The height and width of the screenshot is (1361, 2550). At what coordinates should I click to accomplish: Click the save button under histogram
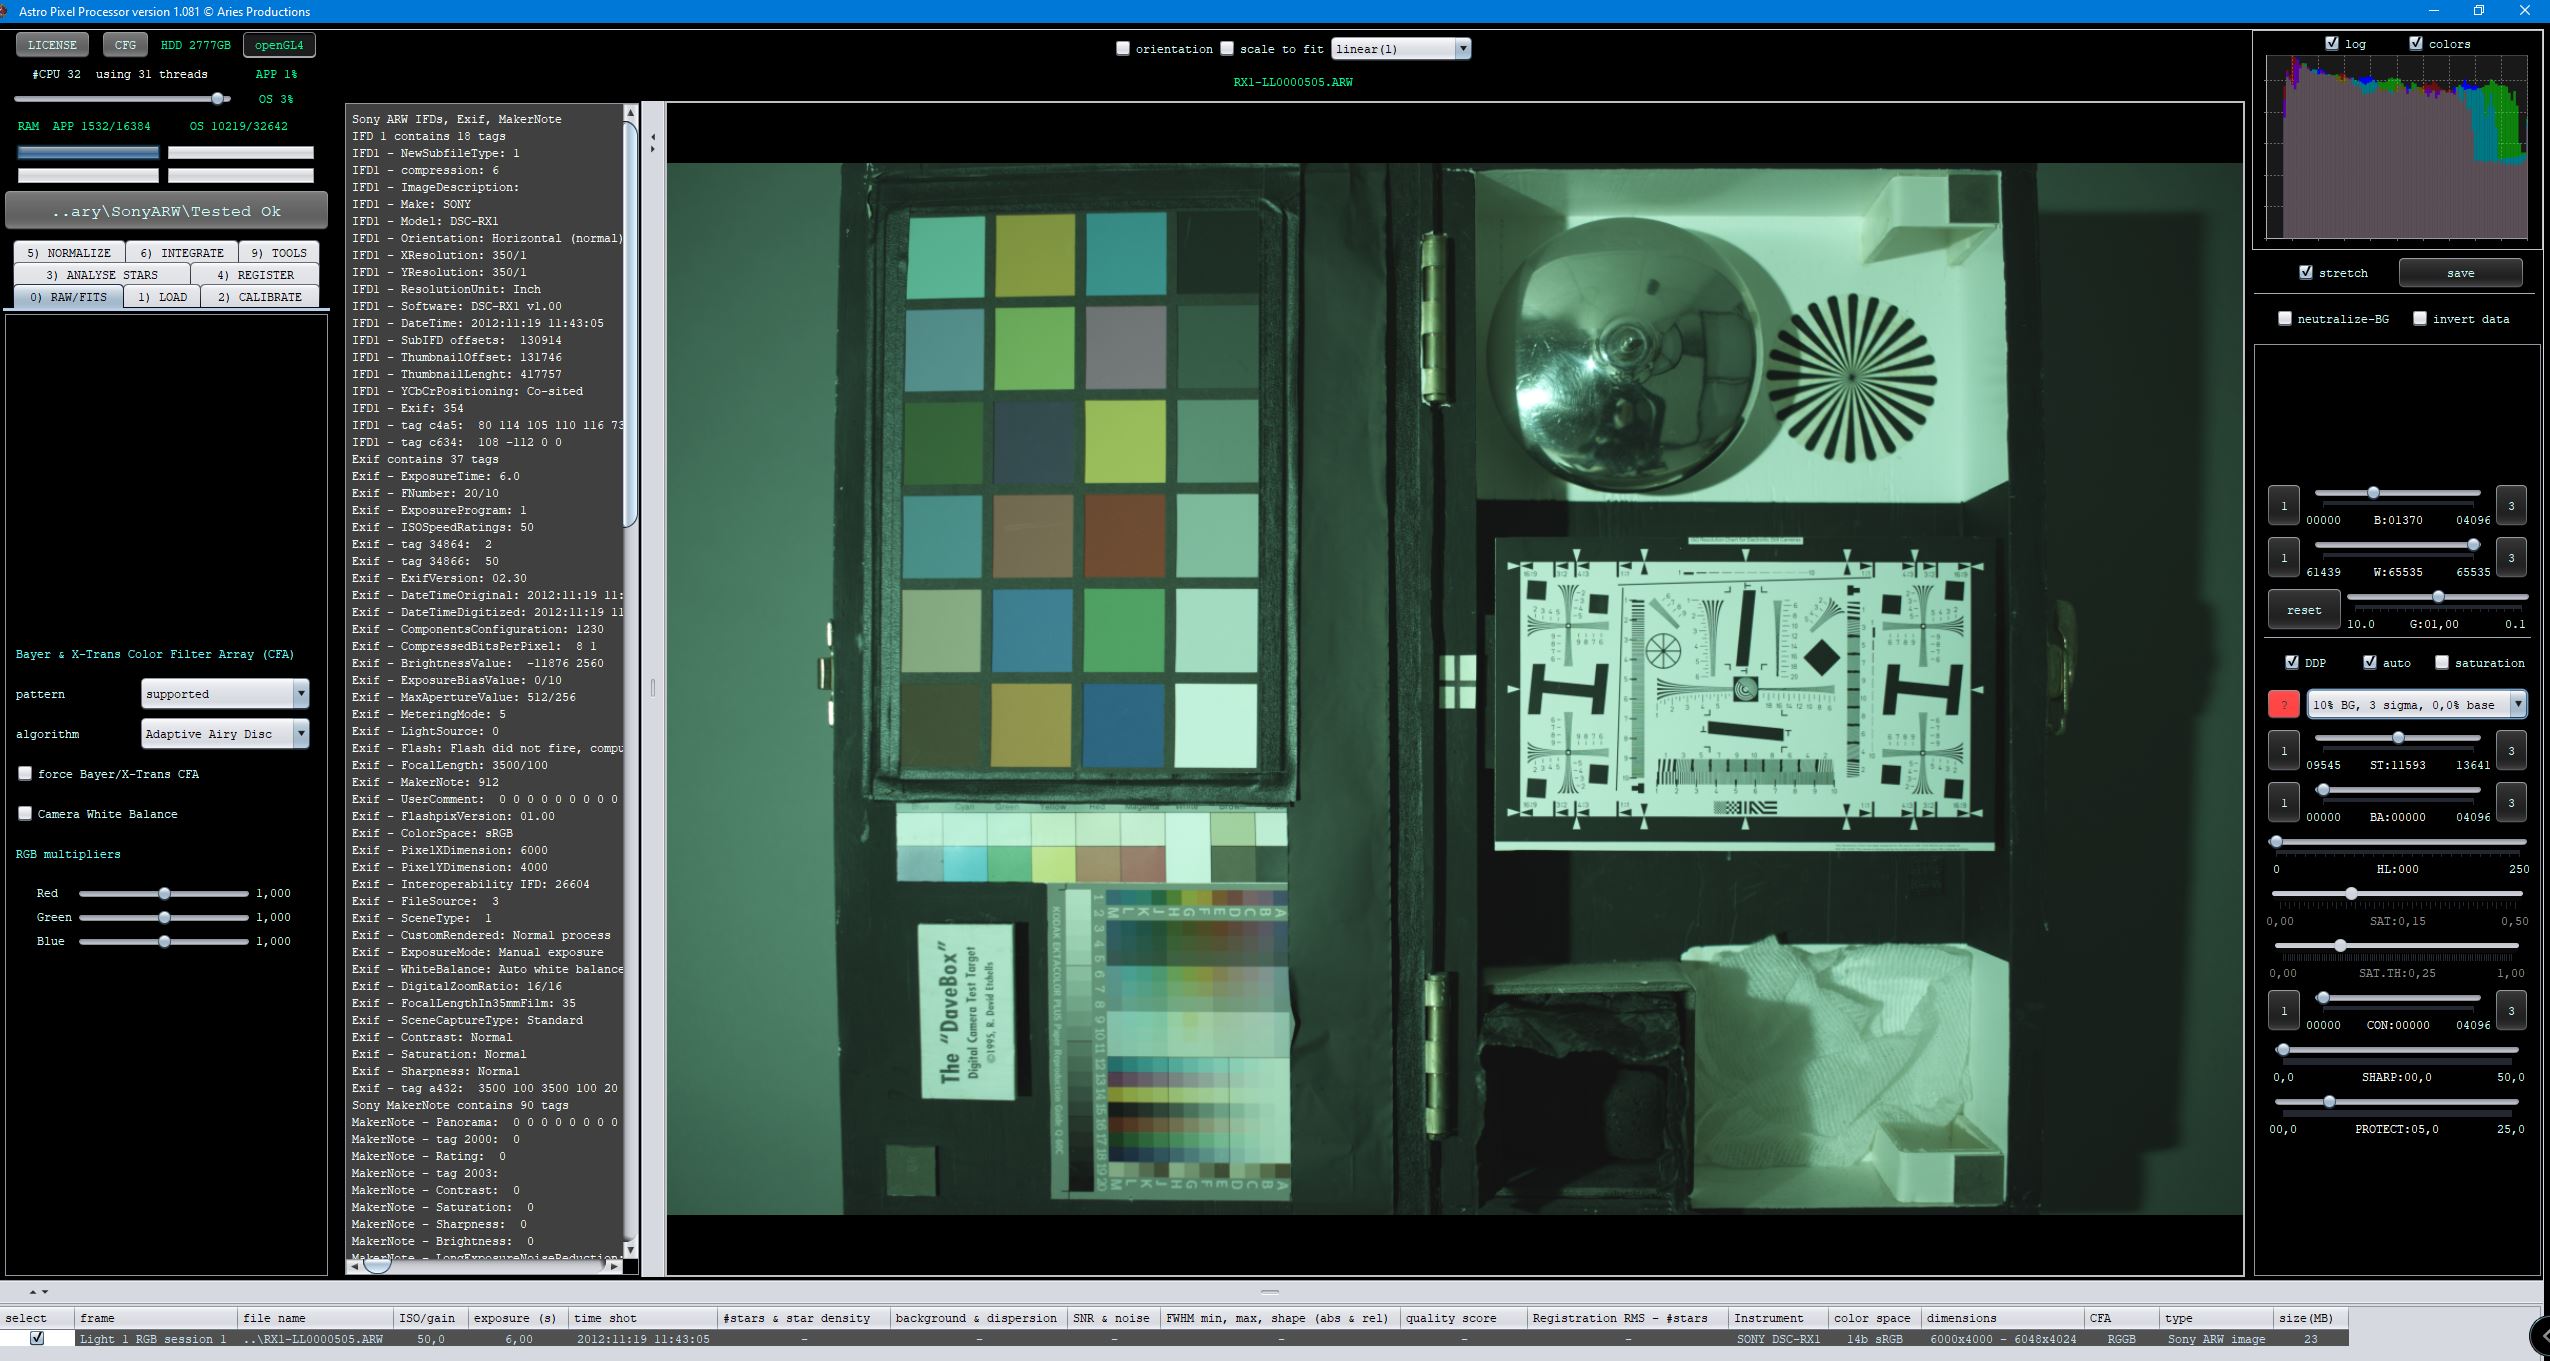click(x=2460, y=273)
